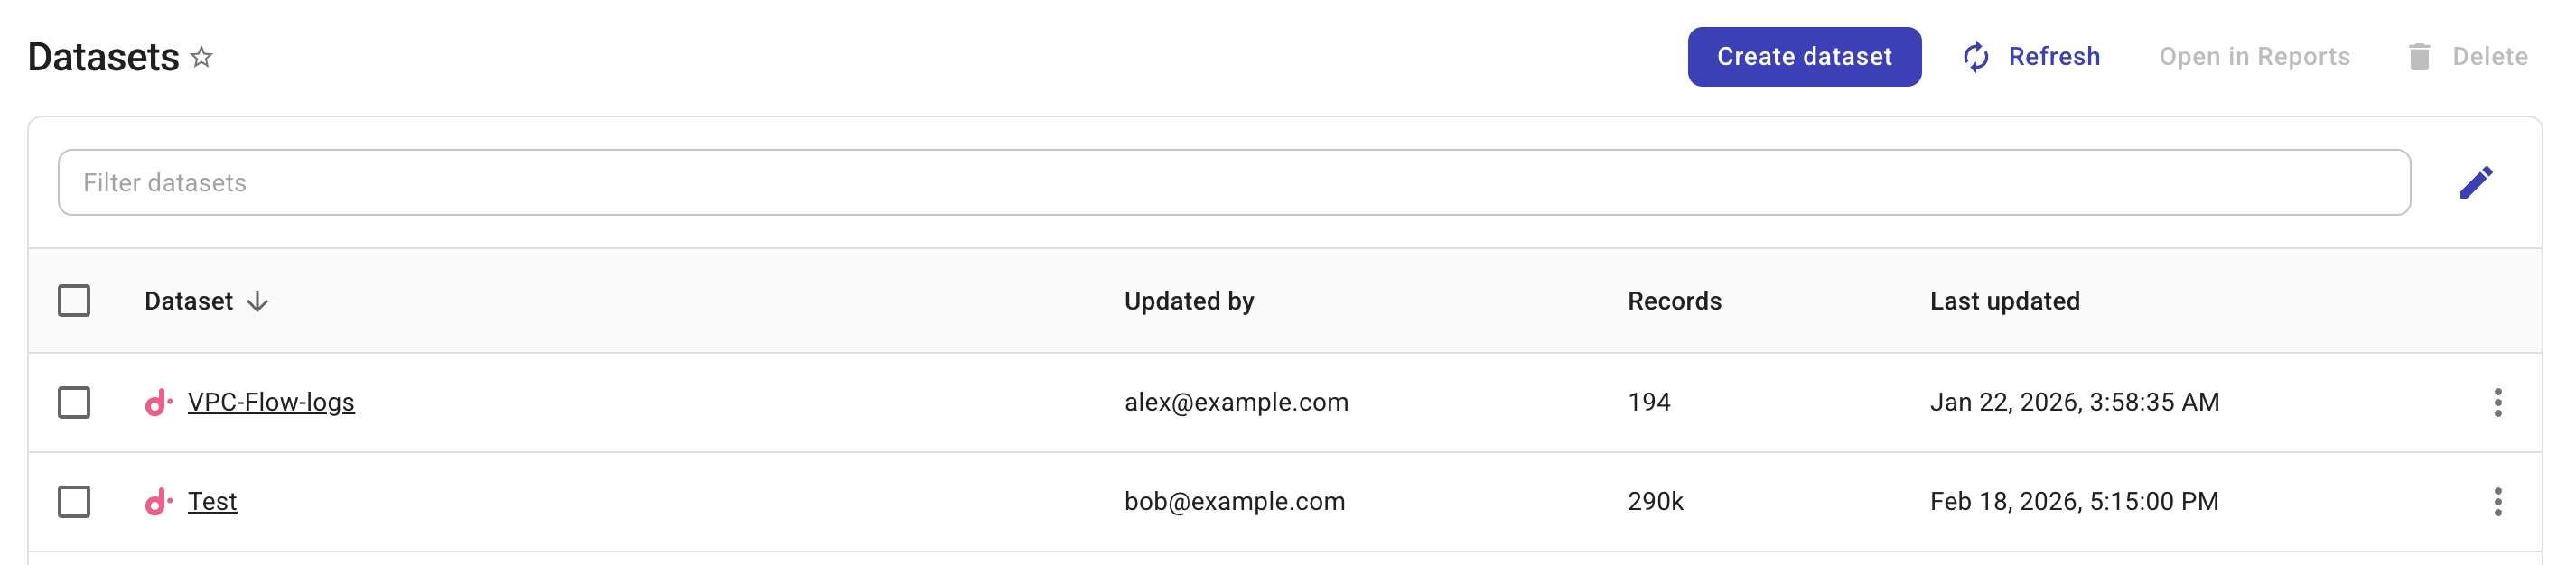Check the checkbox for the VPC-Flow-logs row
This screenshot has width=2576, height=565.
coord(75,402)
